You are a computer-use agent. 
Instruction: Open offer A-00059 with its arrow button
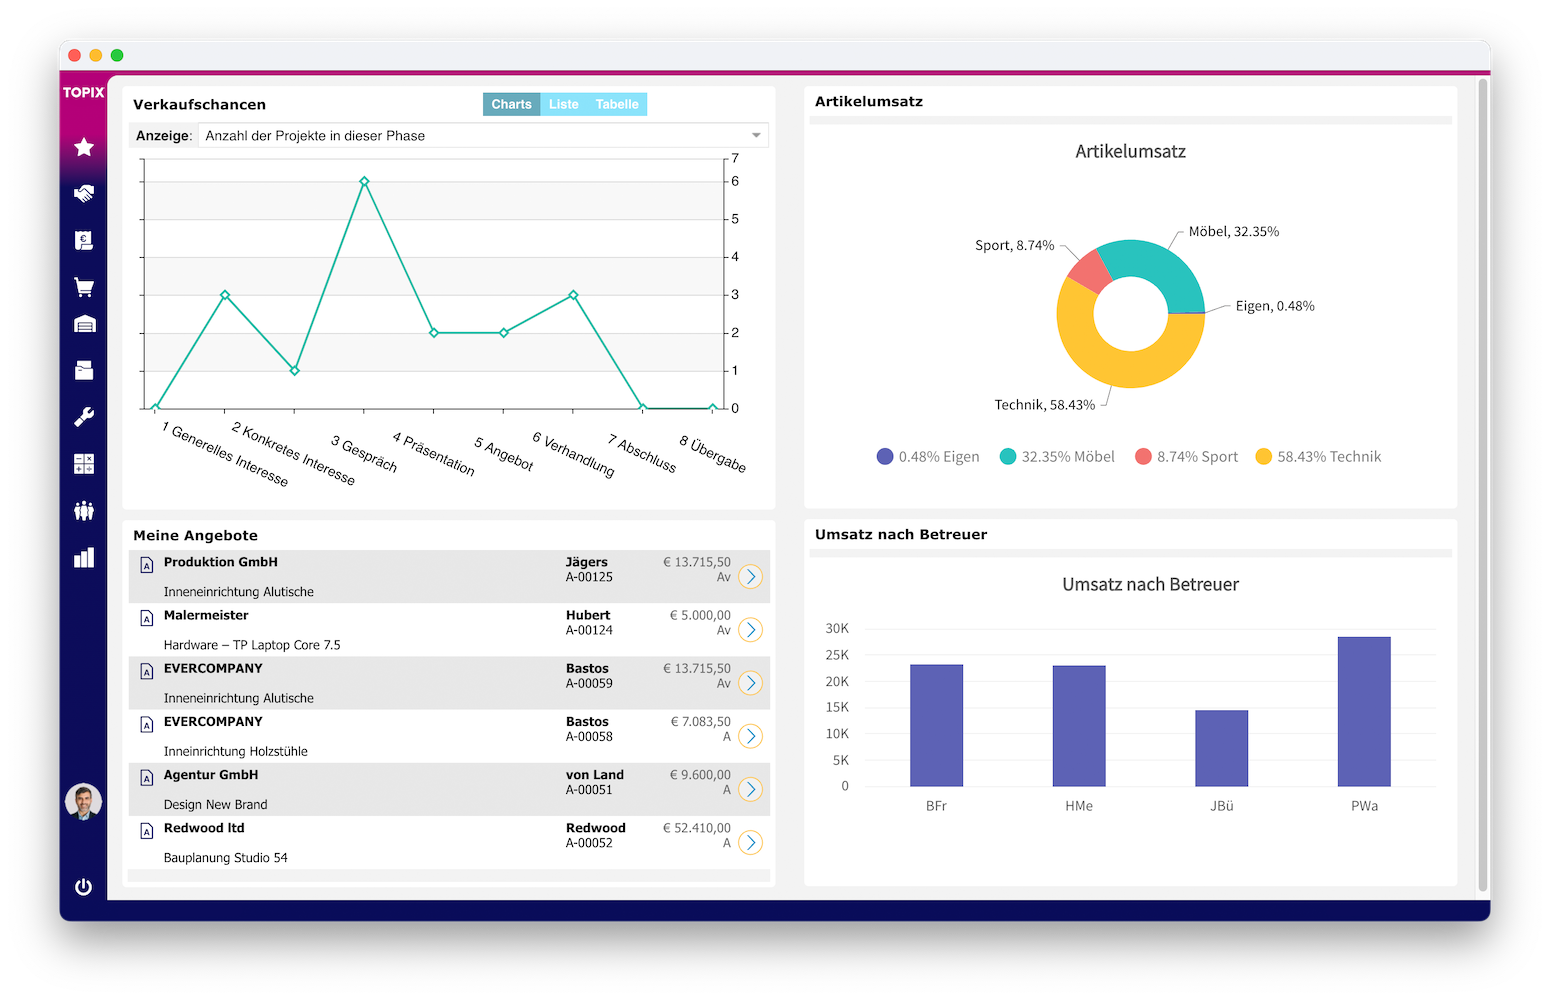coord(750,683)
